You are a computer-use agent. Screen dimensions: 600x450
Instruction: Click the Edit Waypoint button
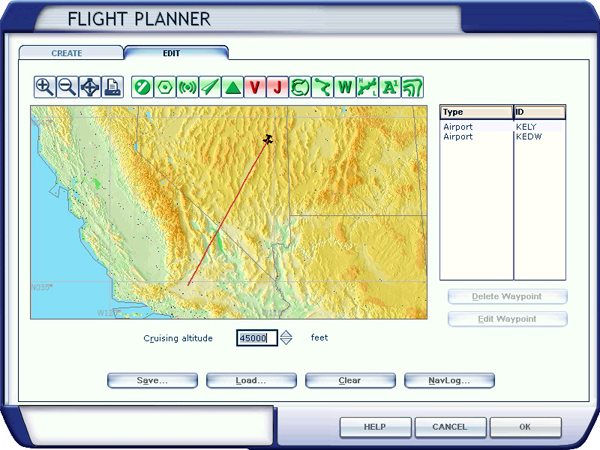pos(507,319)
